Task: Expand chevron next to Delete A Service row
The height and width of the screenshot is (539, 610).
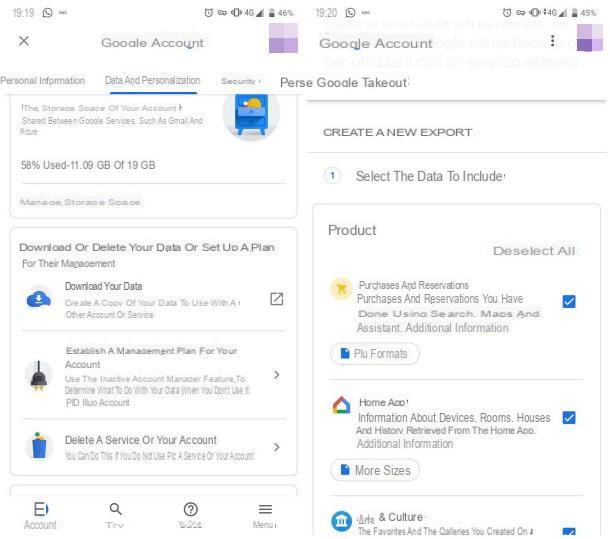Action: point(277,447)
